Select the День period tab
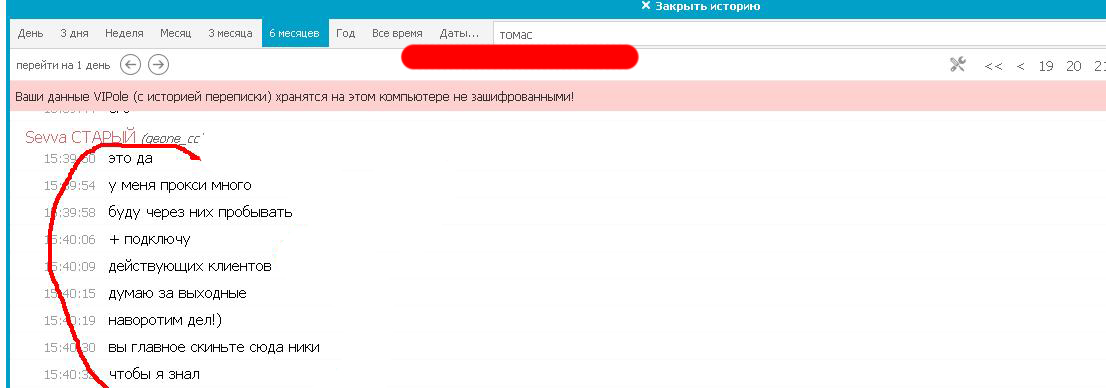 coord(30,33)
